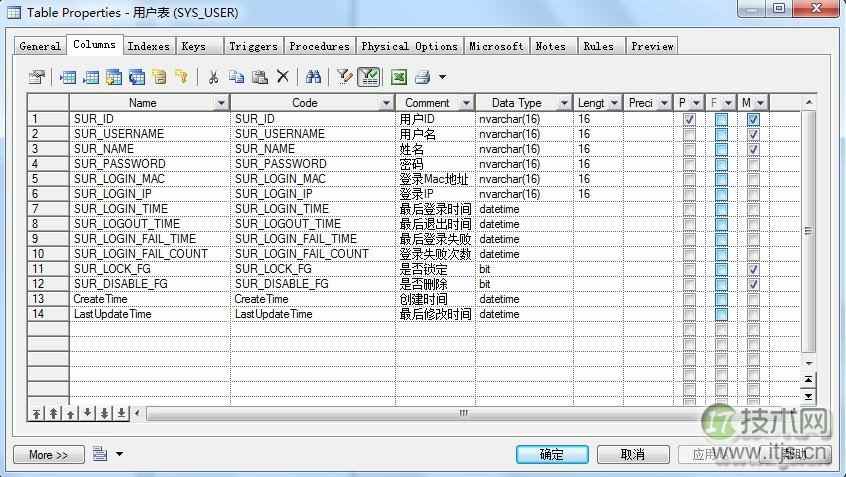Open the Data Type column header dropdown

564,103
